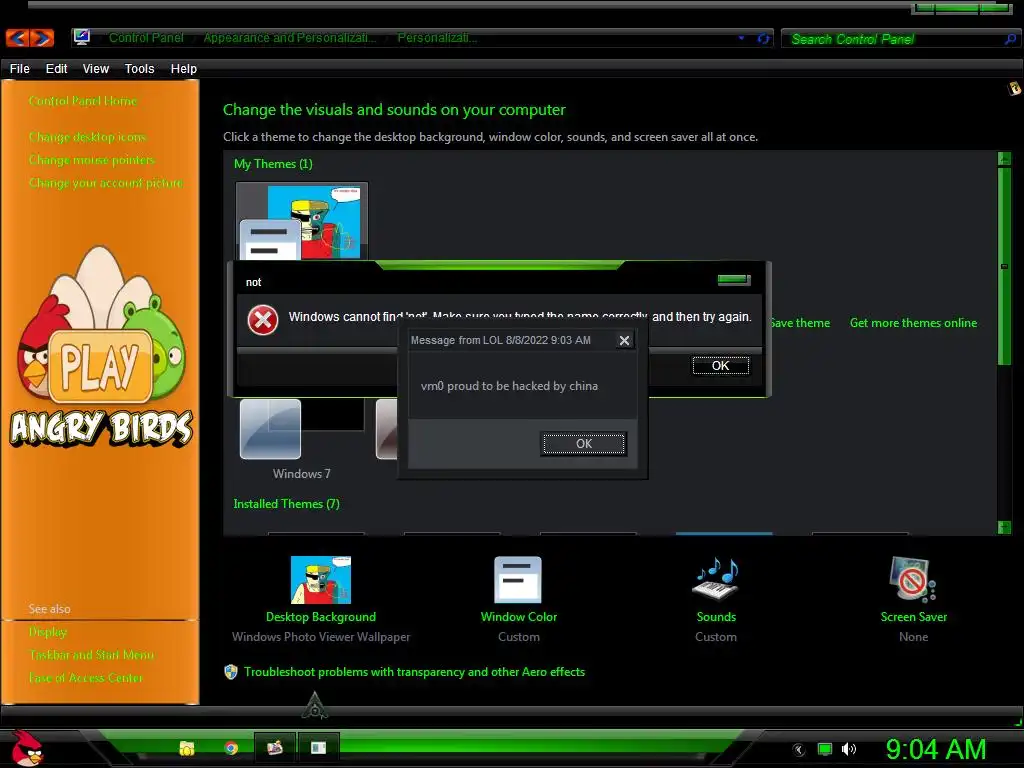This screenshot has height=768, width=1024.
Task: Open the Help menu
Action: pos(184,69)
